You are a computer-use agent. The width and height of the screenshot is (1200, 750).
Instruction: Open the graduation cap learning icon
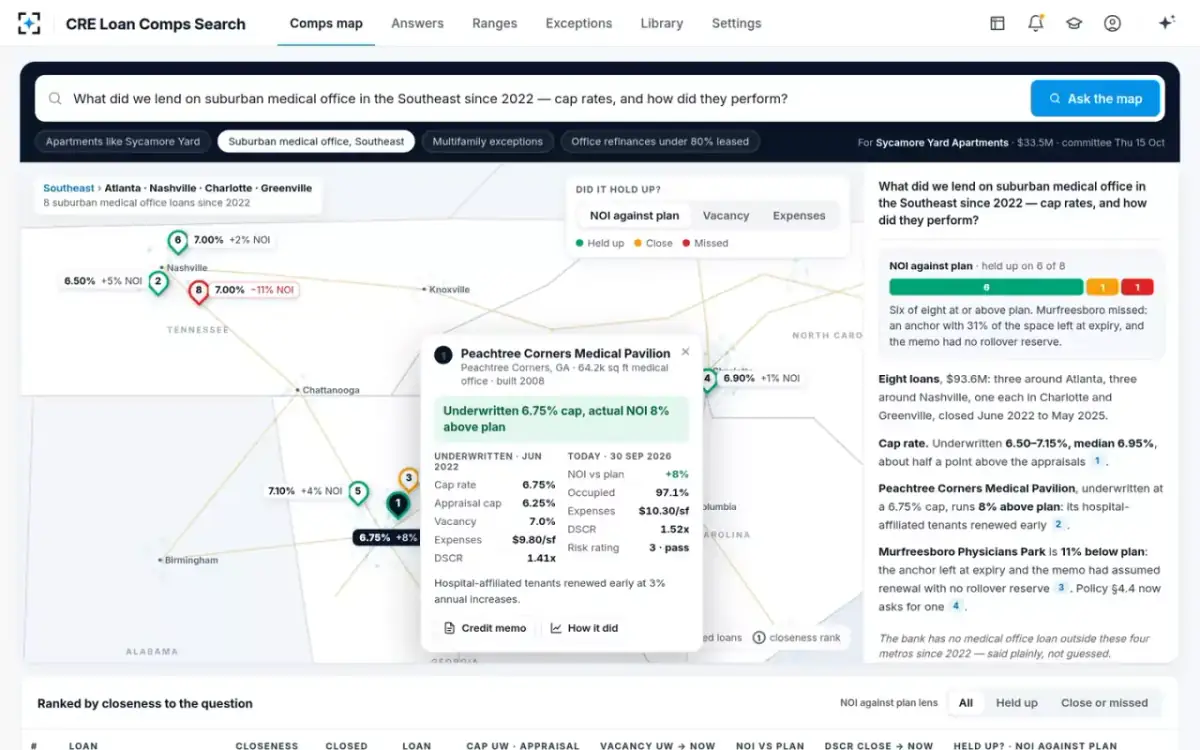(x=1074, y=23)
